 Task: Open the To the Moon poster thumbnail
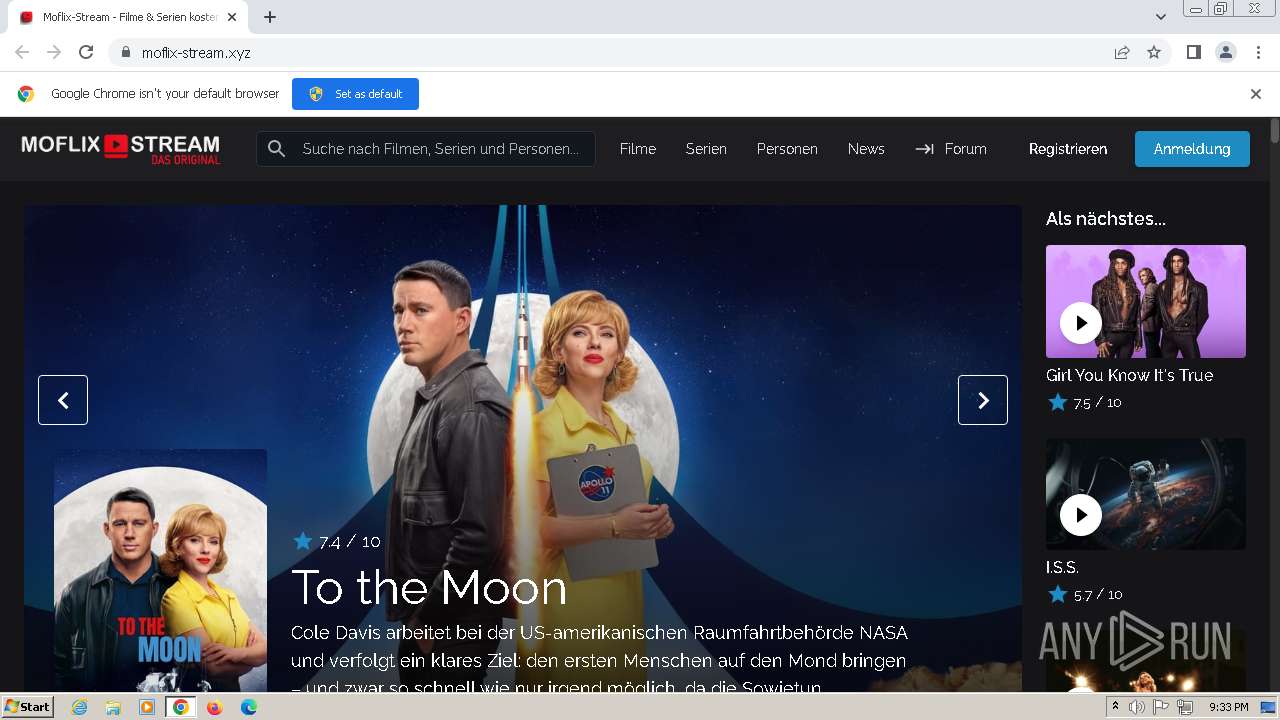tap(160, 570)
